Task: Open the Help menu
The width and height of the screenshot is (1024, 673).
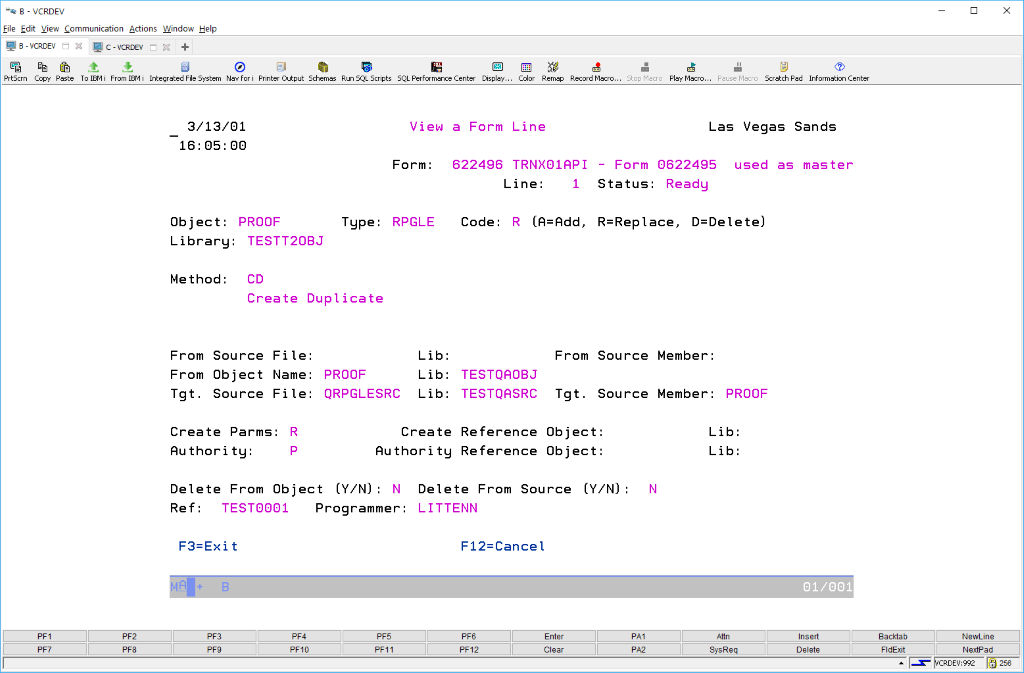Action: (208, 29)
